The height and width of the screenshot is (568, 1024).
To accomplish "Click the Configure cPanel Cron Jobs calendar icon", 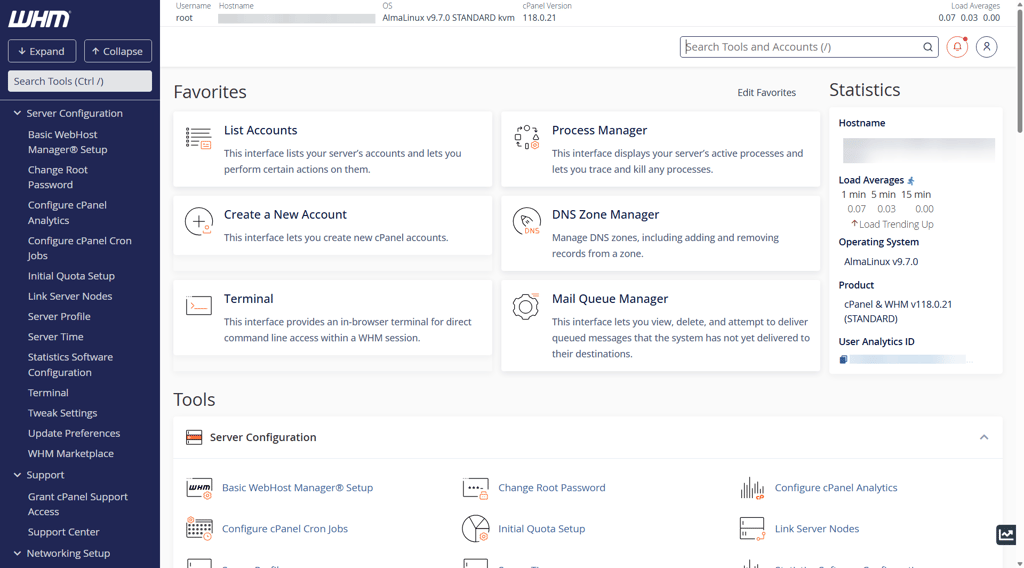I will [199, 529].
